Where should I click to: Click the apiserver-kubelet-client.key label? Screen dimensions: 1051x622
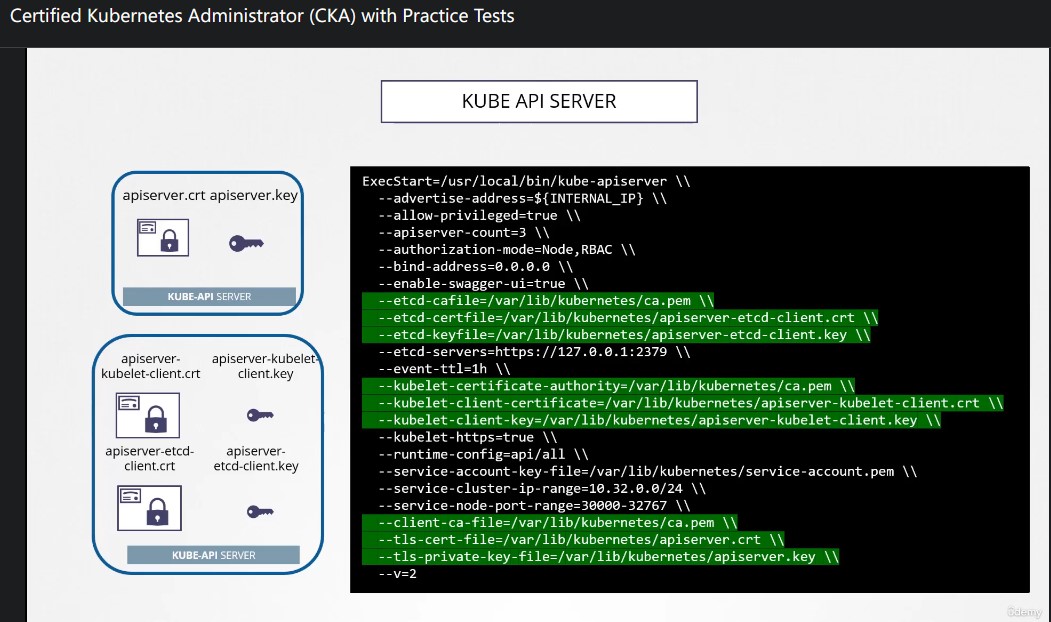265,366
